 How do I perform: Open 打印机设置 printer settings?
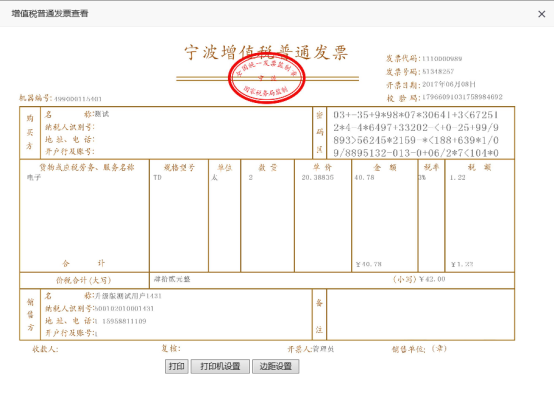tap(220, 366)
